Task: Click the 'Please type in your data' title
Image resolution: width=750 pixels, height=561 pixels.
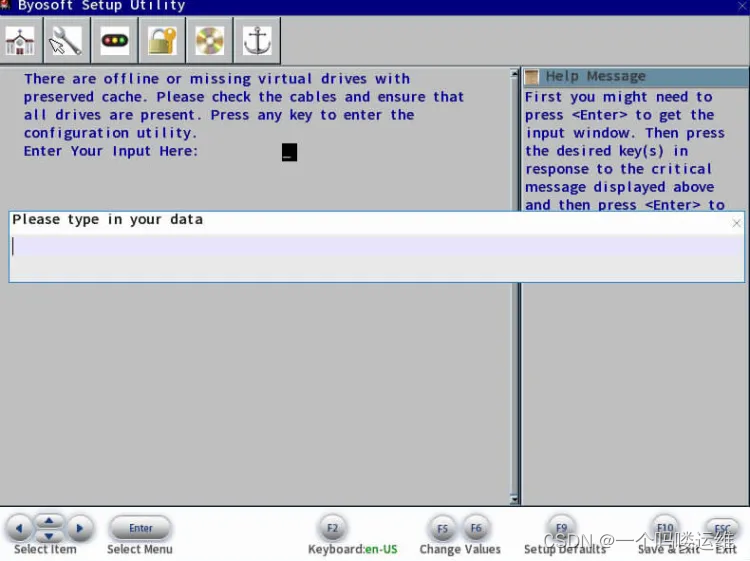Action: [108, 220]
